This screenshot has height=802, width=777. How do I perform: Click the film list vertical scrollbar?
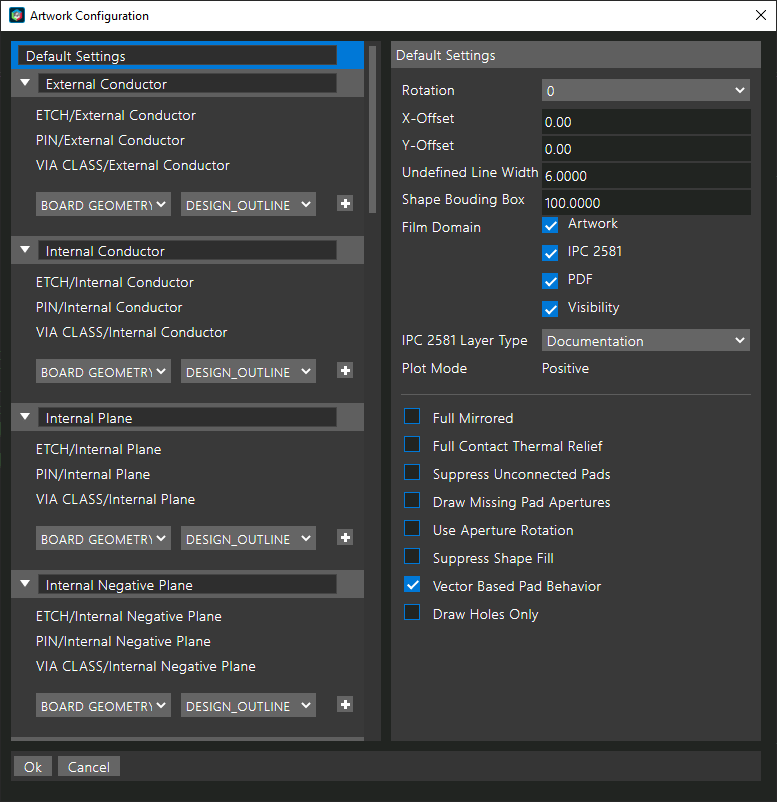[372, 129]
